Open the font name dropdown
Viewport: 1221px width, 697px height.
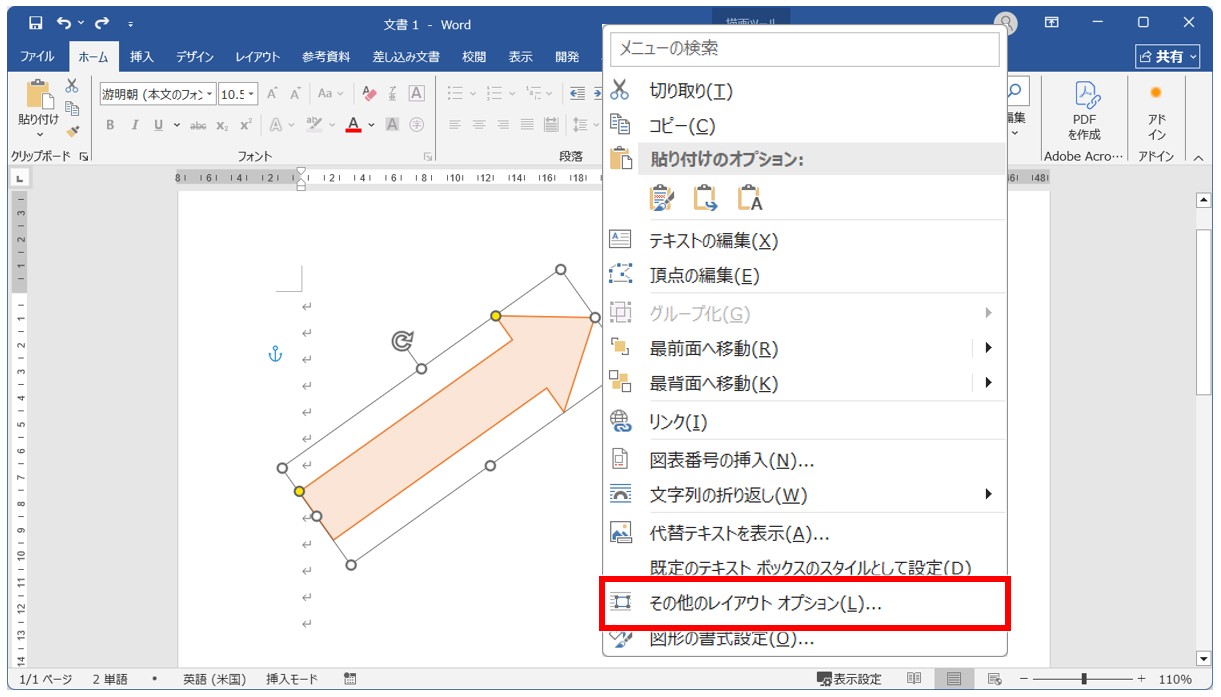point(210,94)
